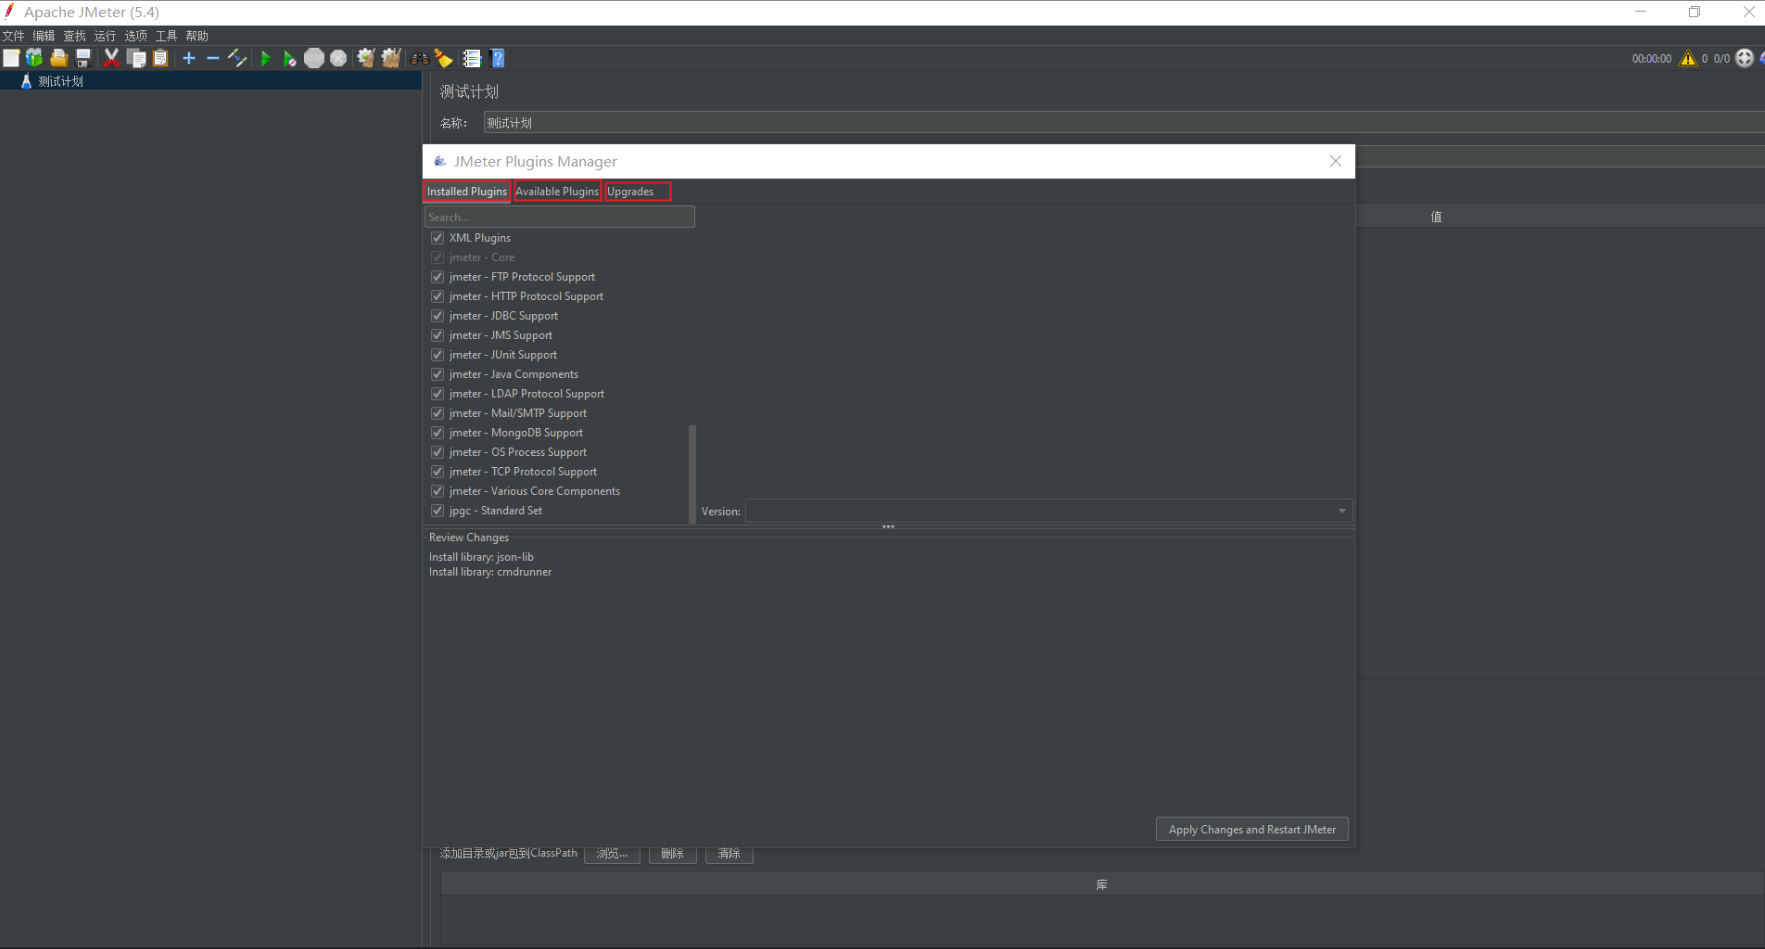Uncheck the XML Plugins checkbox
The height and width of the screenshot is (949, 1765).
[437, 238]
